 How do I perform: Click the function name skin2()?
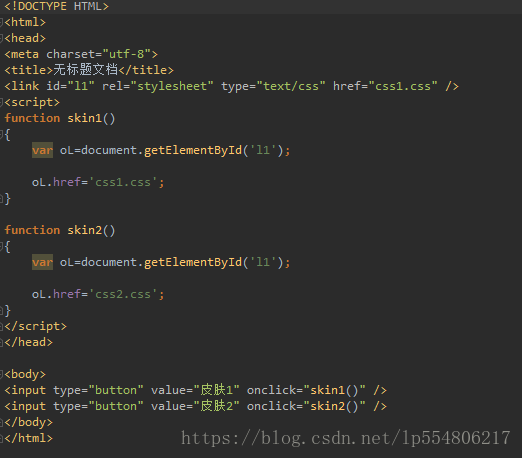coord(91,230)
